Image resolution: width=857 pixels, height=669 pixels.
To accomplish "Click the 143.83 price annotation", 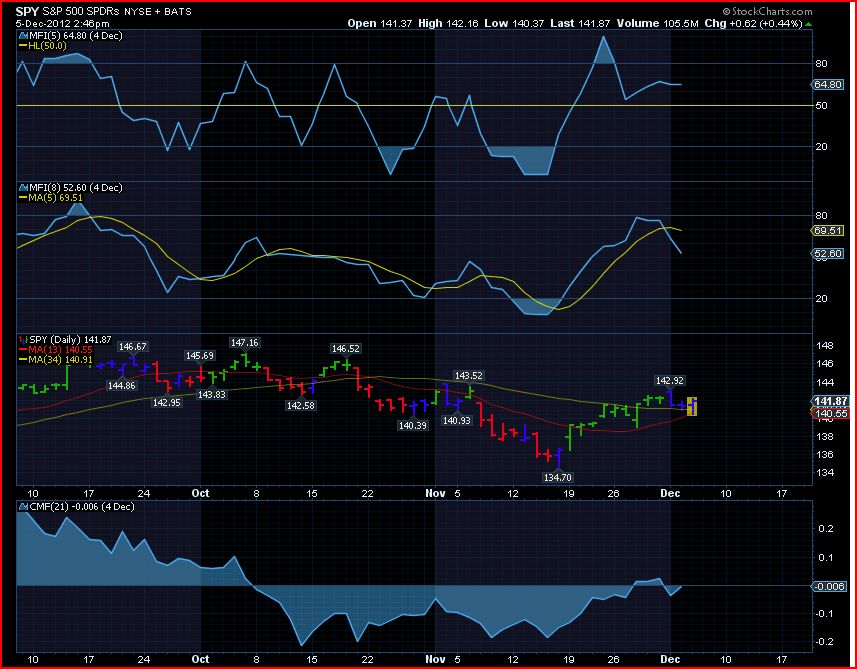I will coord(212,394).
